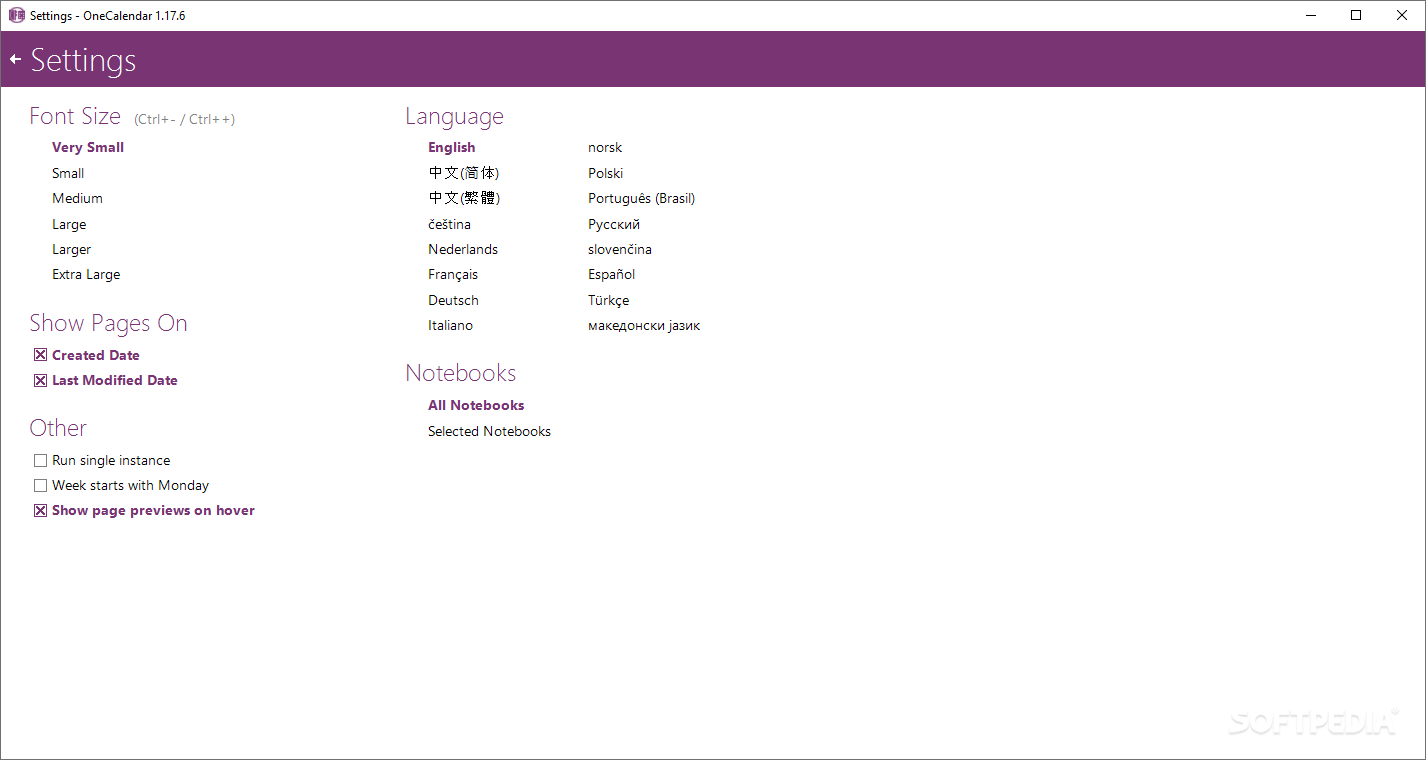This screenshot has width=1426, height=760.
Task: Enable Run single instance
Action: point(40,460)
